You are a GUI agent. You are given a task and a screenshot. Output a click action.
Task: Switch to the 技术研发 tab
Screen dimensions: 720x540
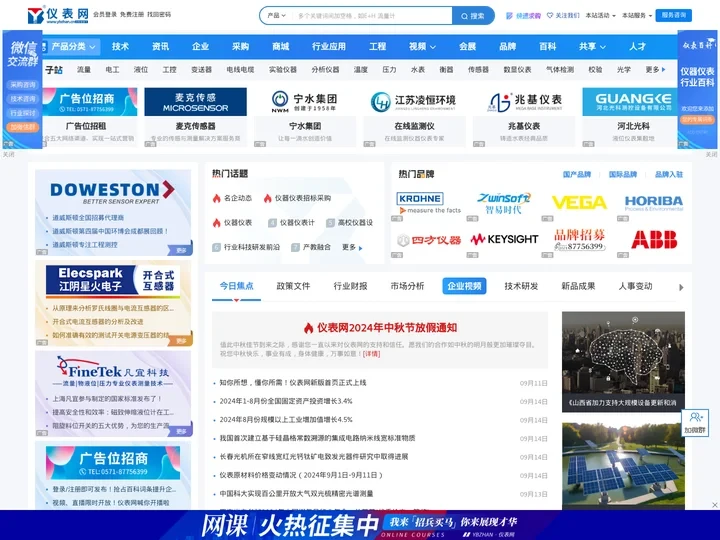click(521, 286)
